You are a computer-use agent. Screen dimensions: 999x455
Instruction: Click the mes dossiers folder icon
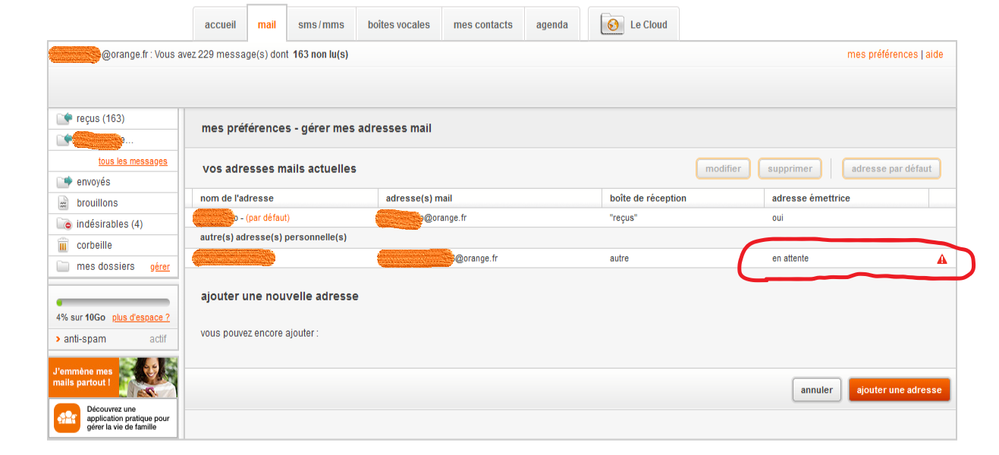pos(65,267)
